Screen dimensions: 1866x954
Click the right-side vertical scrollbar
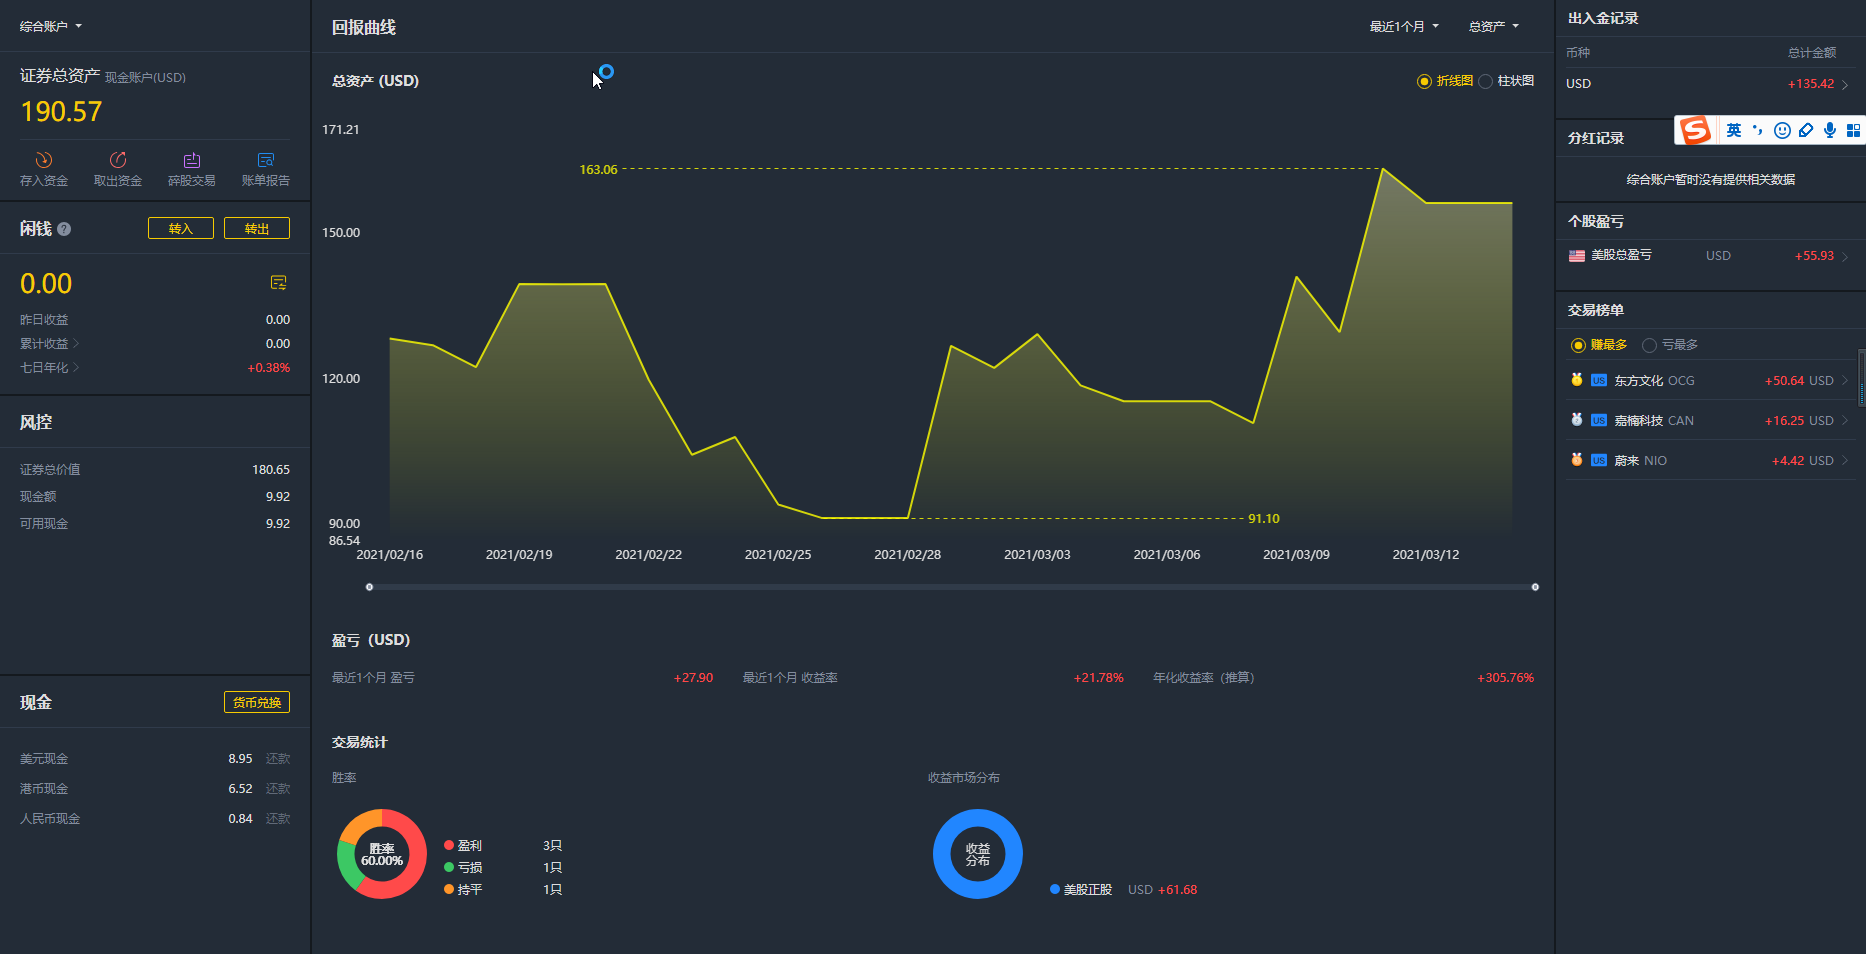point(1861,378)
